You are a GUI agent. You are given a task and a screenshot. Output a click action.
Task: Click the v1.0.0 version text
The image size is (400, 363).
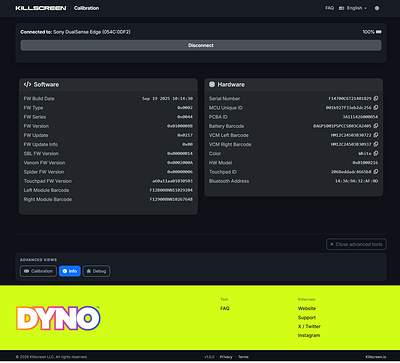coord(209,357)
